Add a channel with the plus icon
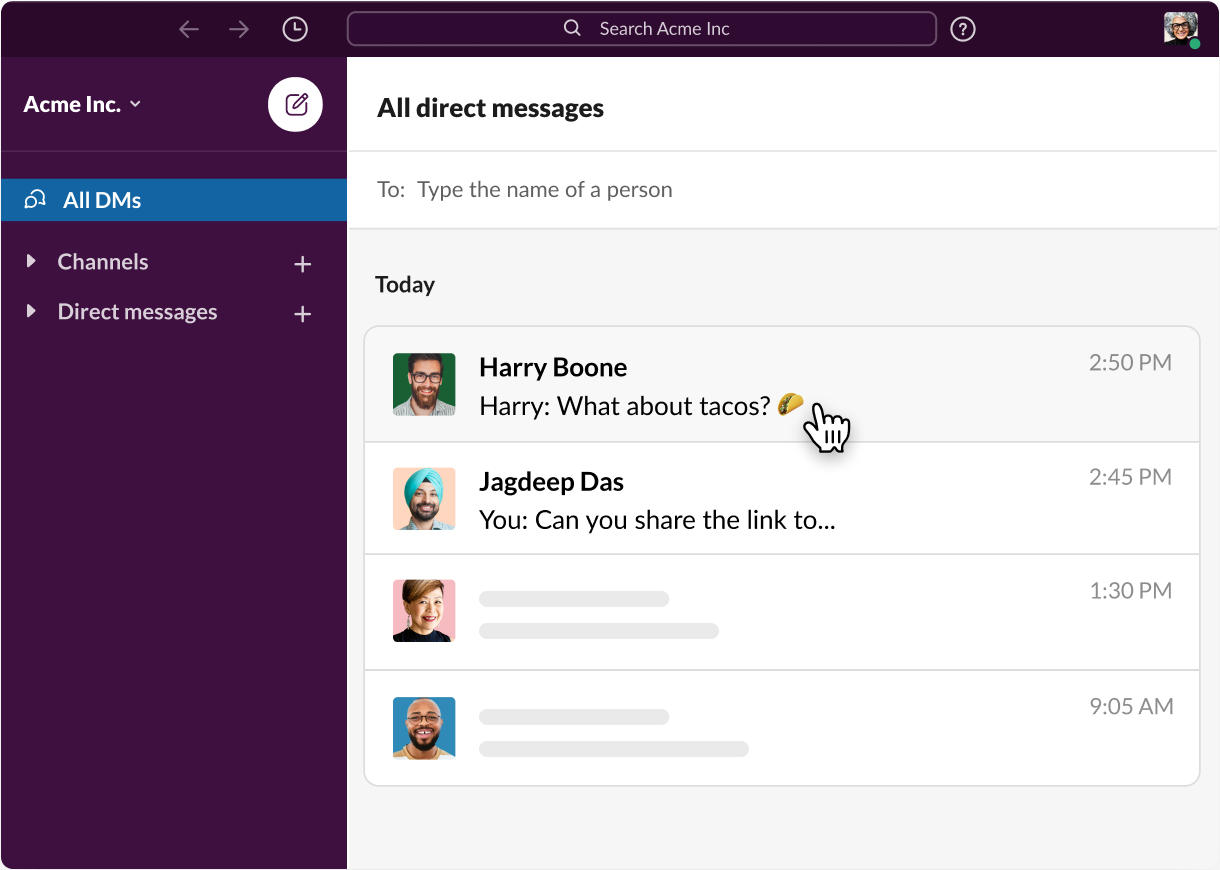Screen dimensions: 1220x870 (x=302, y=263)
